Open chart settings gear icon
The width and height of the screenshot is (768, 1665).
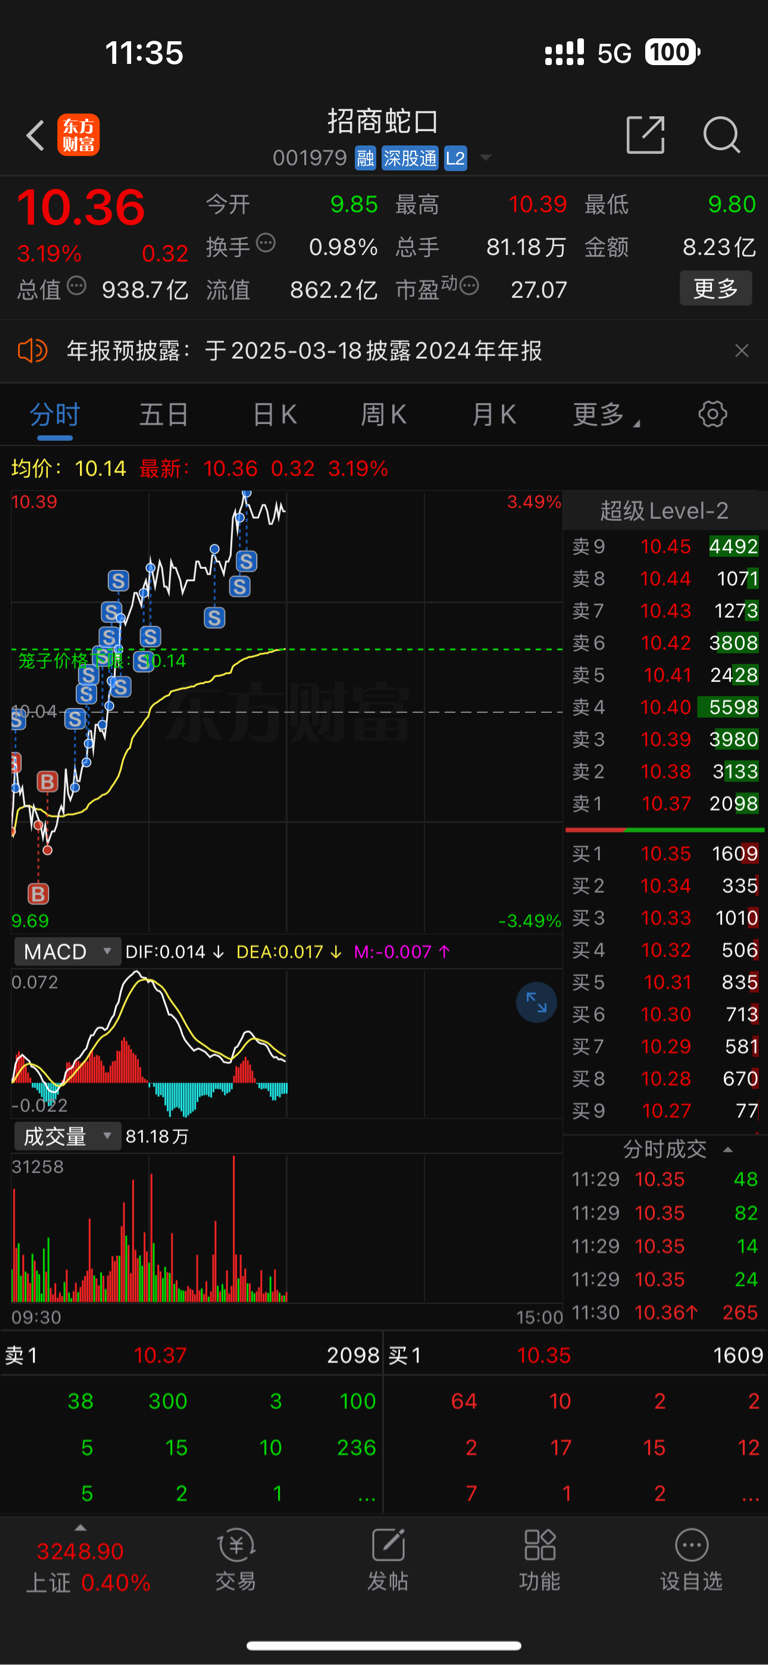tap(713, 414)
